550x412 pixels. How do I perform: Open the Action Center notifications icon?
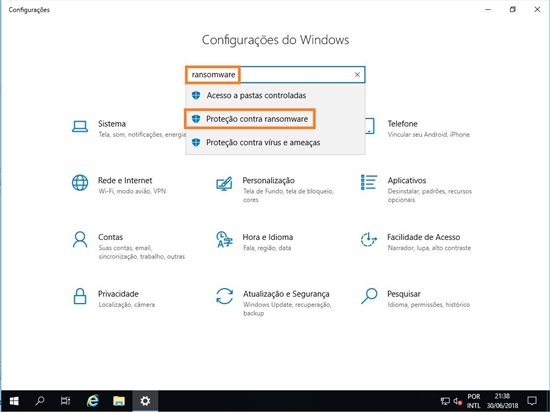[x=532, y=401]
